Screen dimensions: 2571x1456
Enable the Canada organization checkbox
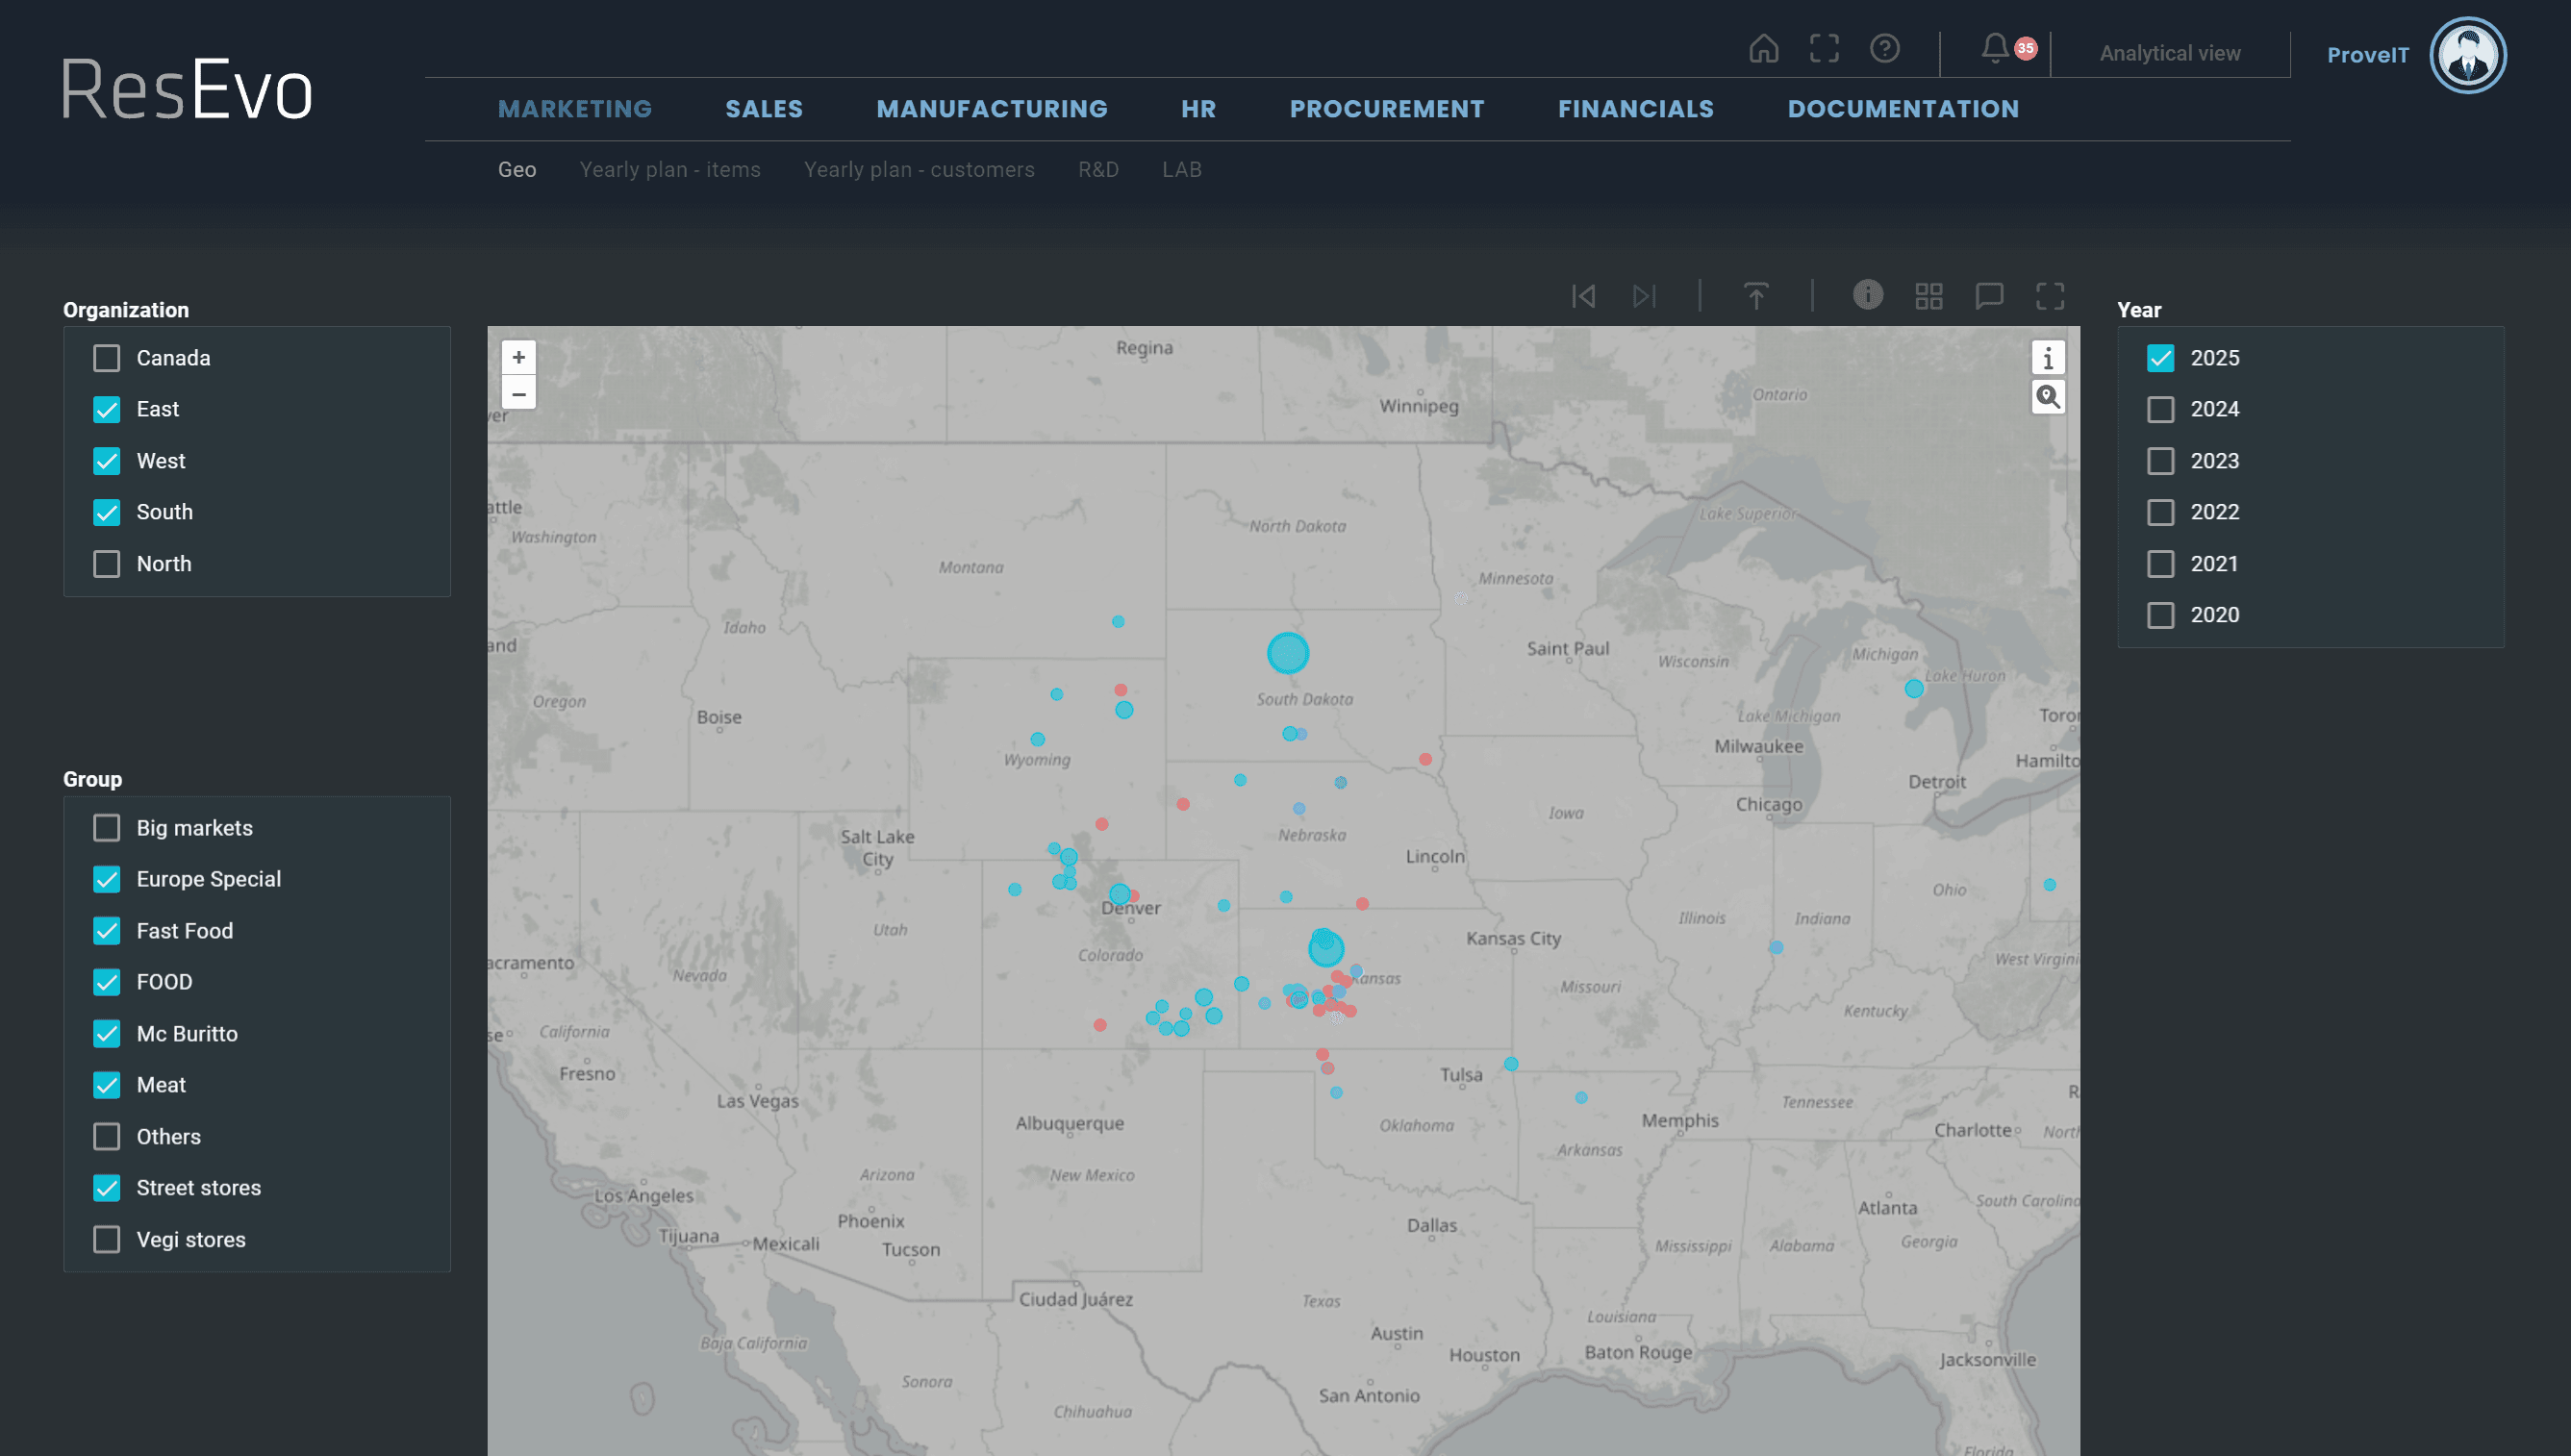tap(107, 358)
